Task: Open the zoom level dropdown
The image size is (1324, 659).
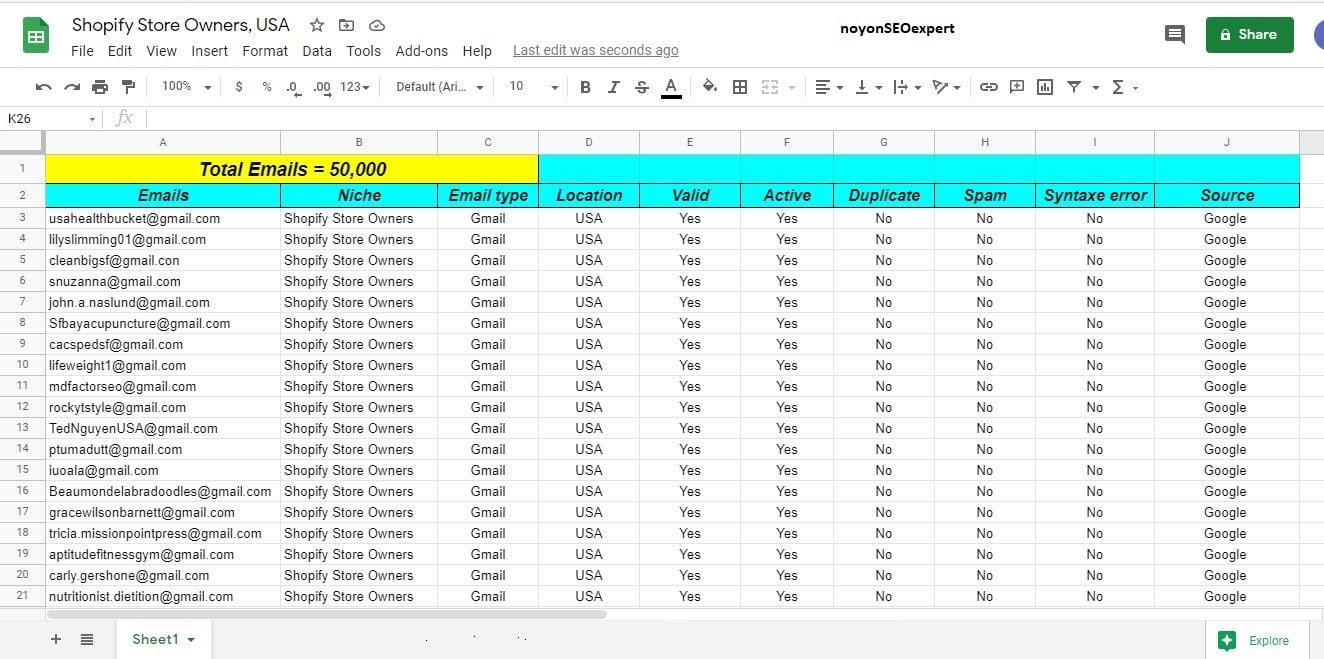Action: pos(184,87)
